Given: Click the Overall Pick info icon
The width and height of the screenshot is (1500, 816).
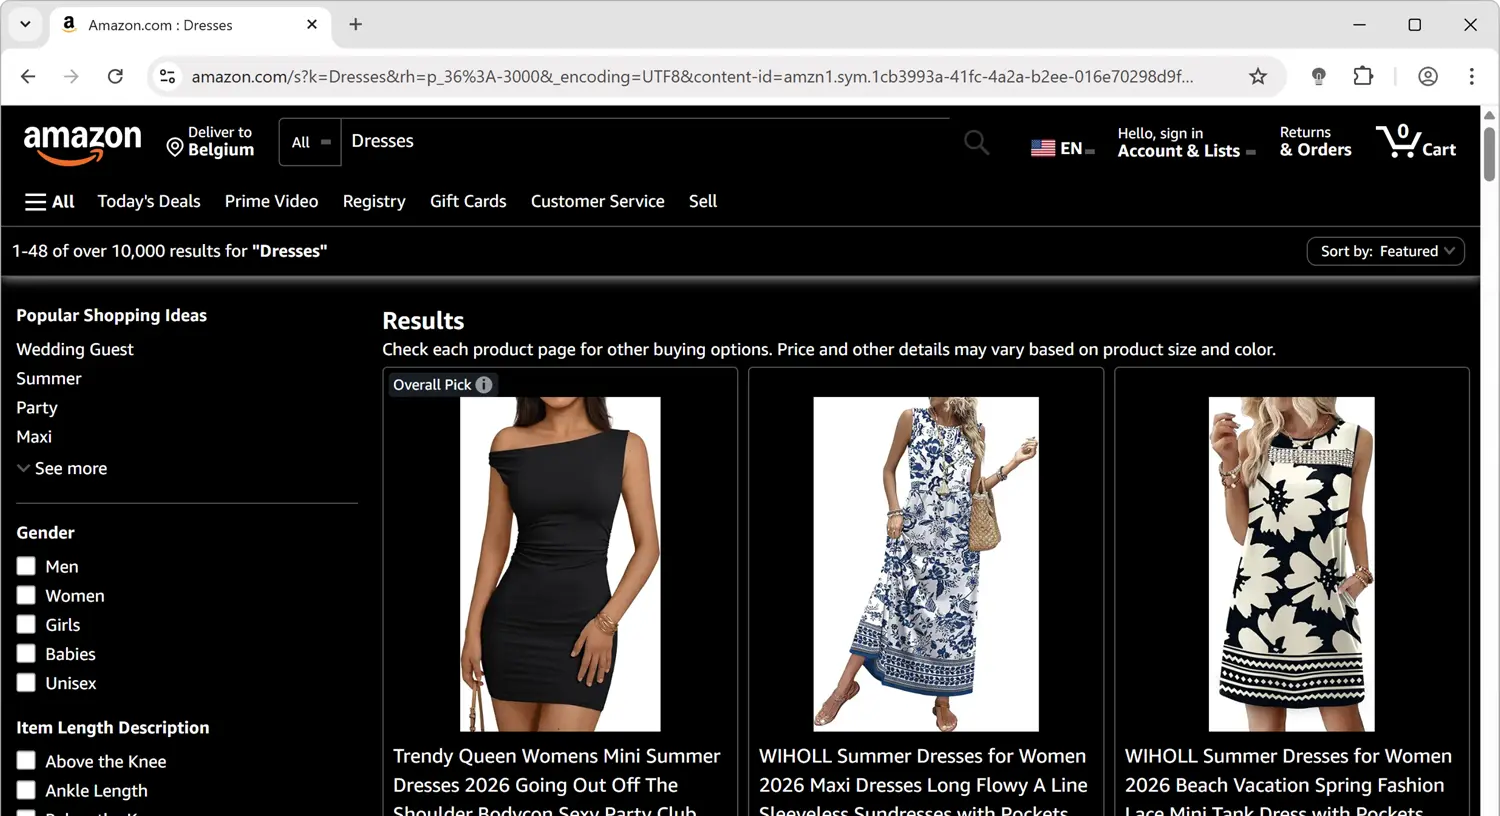Looking at the screenshot, I should point(483,384).
